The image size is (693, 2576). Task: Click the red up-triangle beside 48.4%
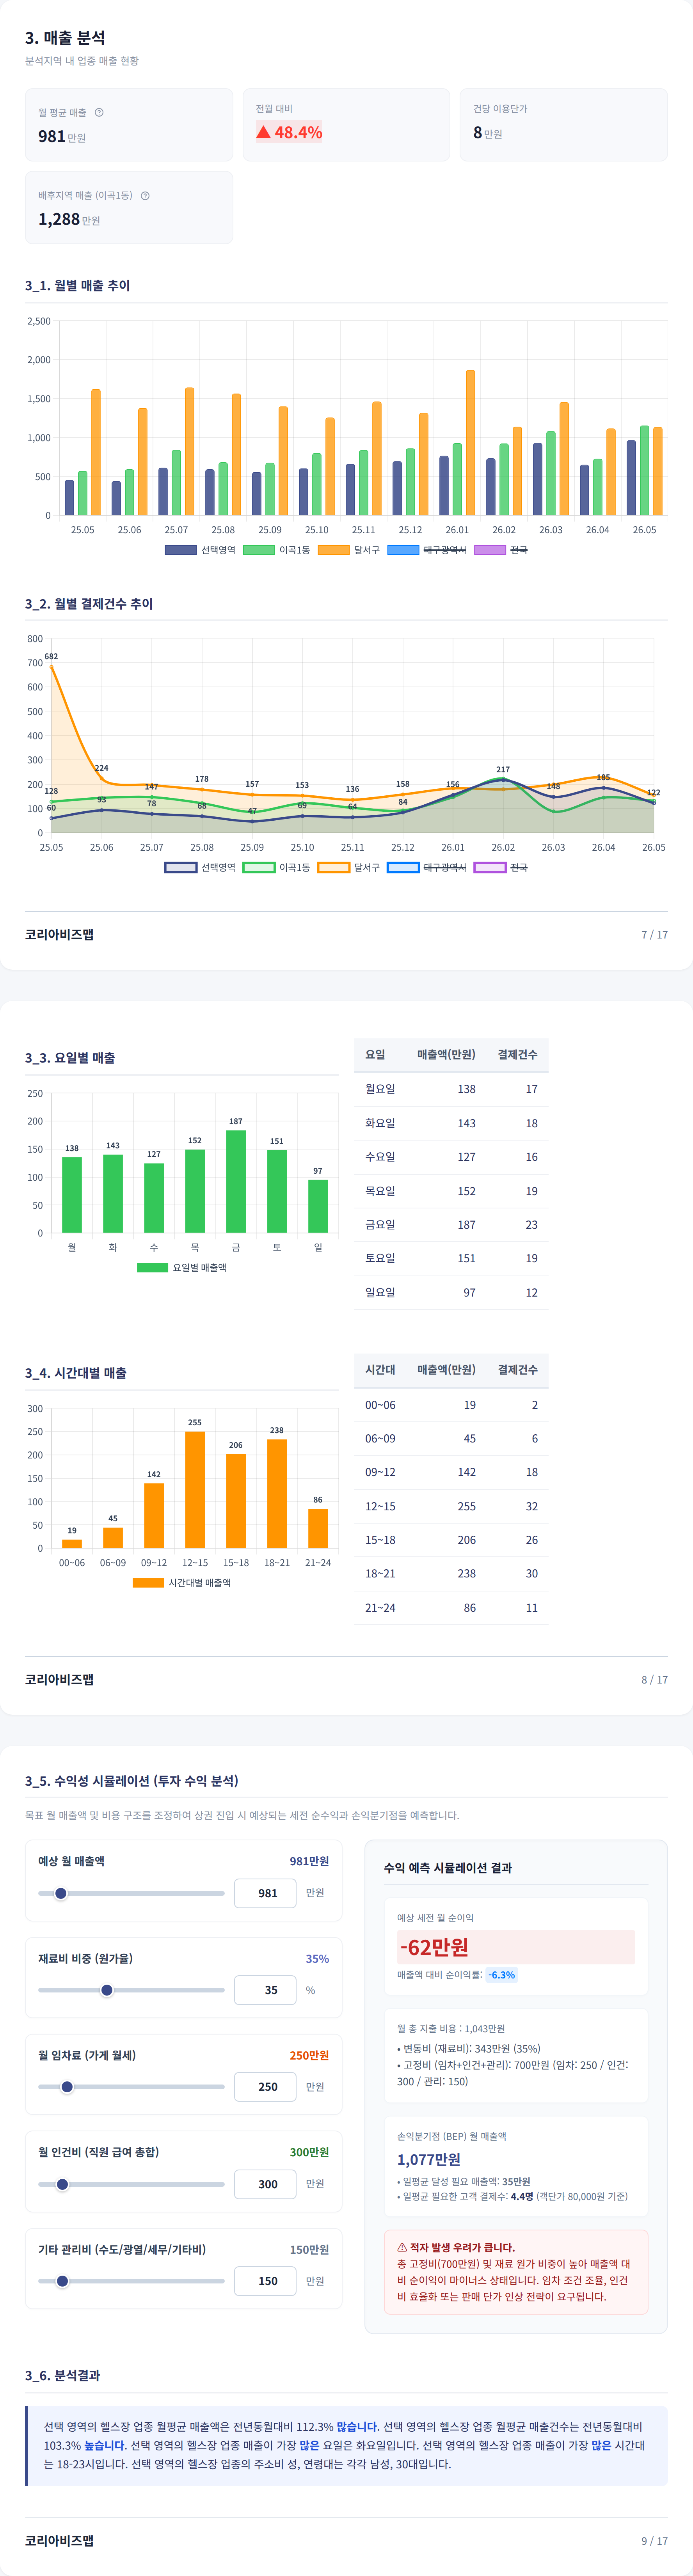(263, 132)
